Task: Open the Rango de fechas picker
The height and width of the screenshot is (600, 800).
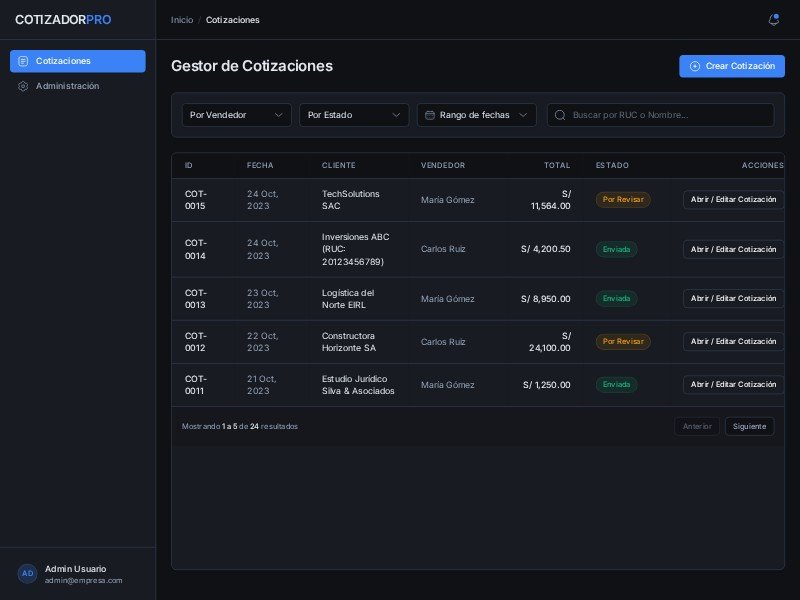Action: (476, 115)
